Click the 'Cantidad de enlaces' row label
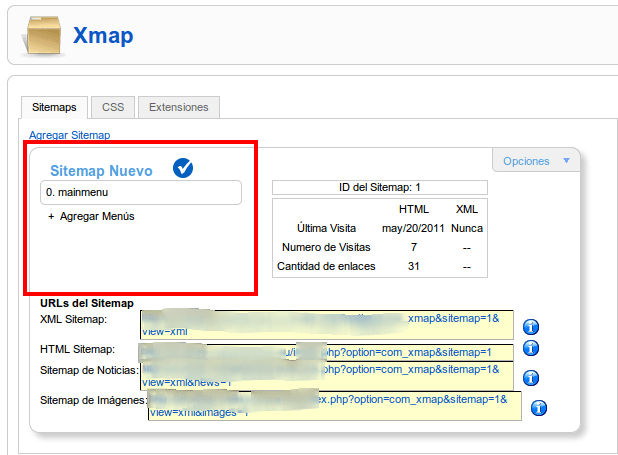 click(326, 266)
